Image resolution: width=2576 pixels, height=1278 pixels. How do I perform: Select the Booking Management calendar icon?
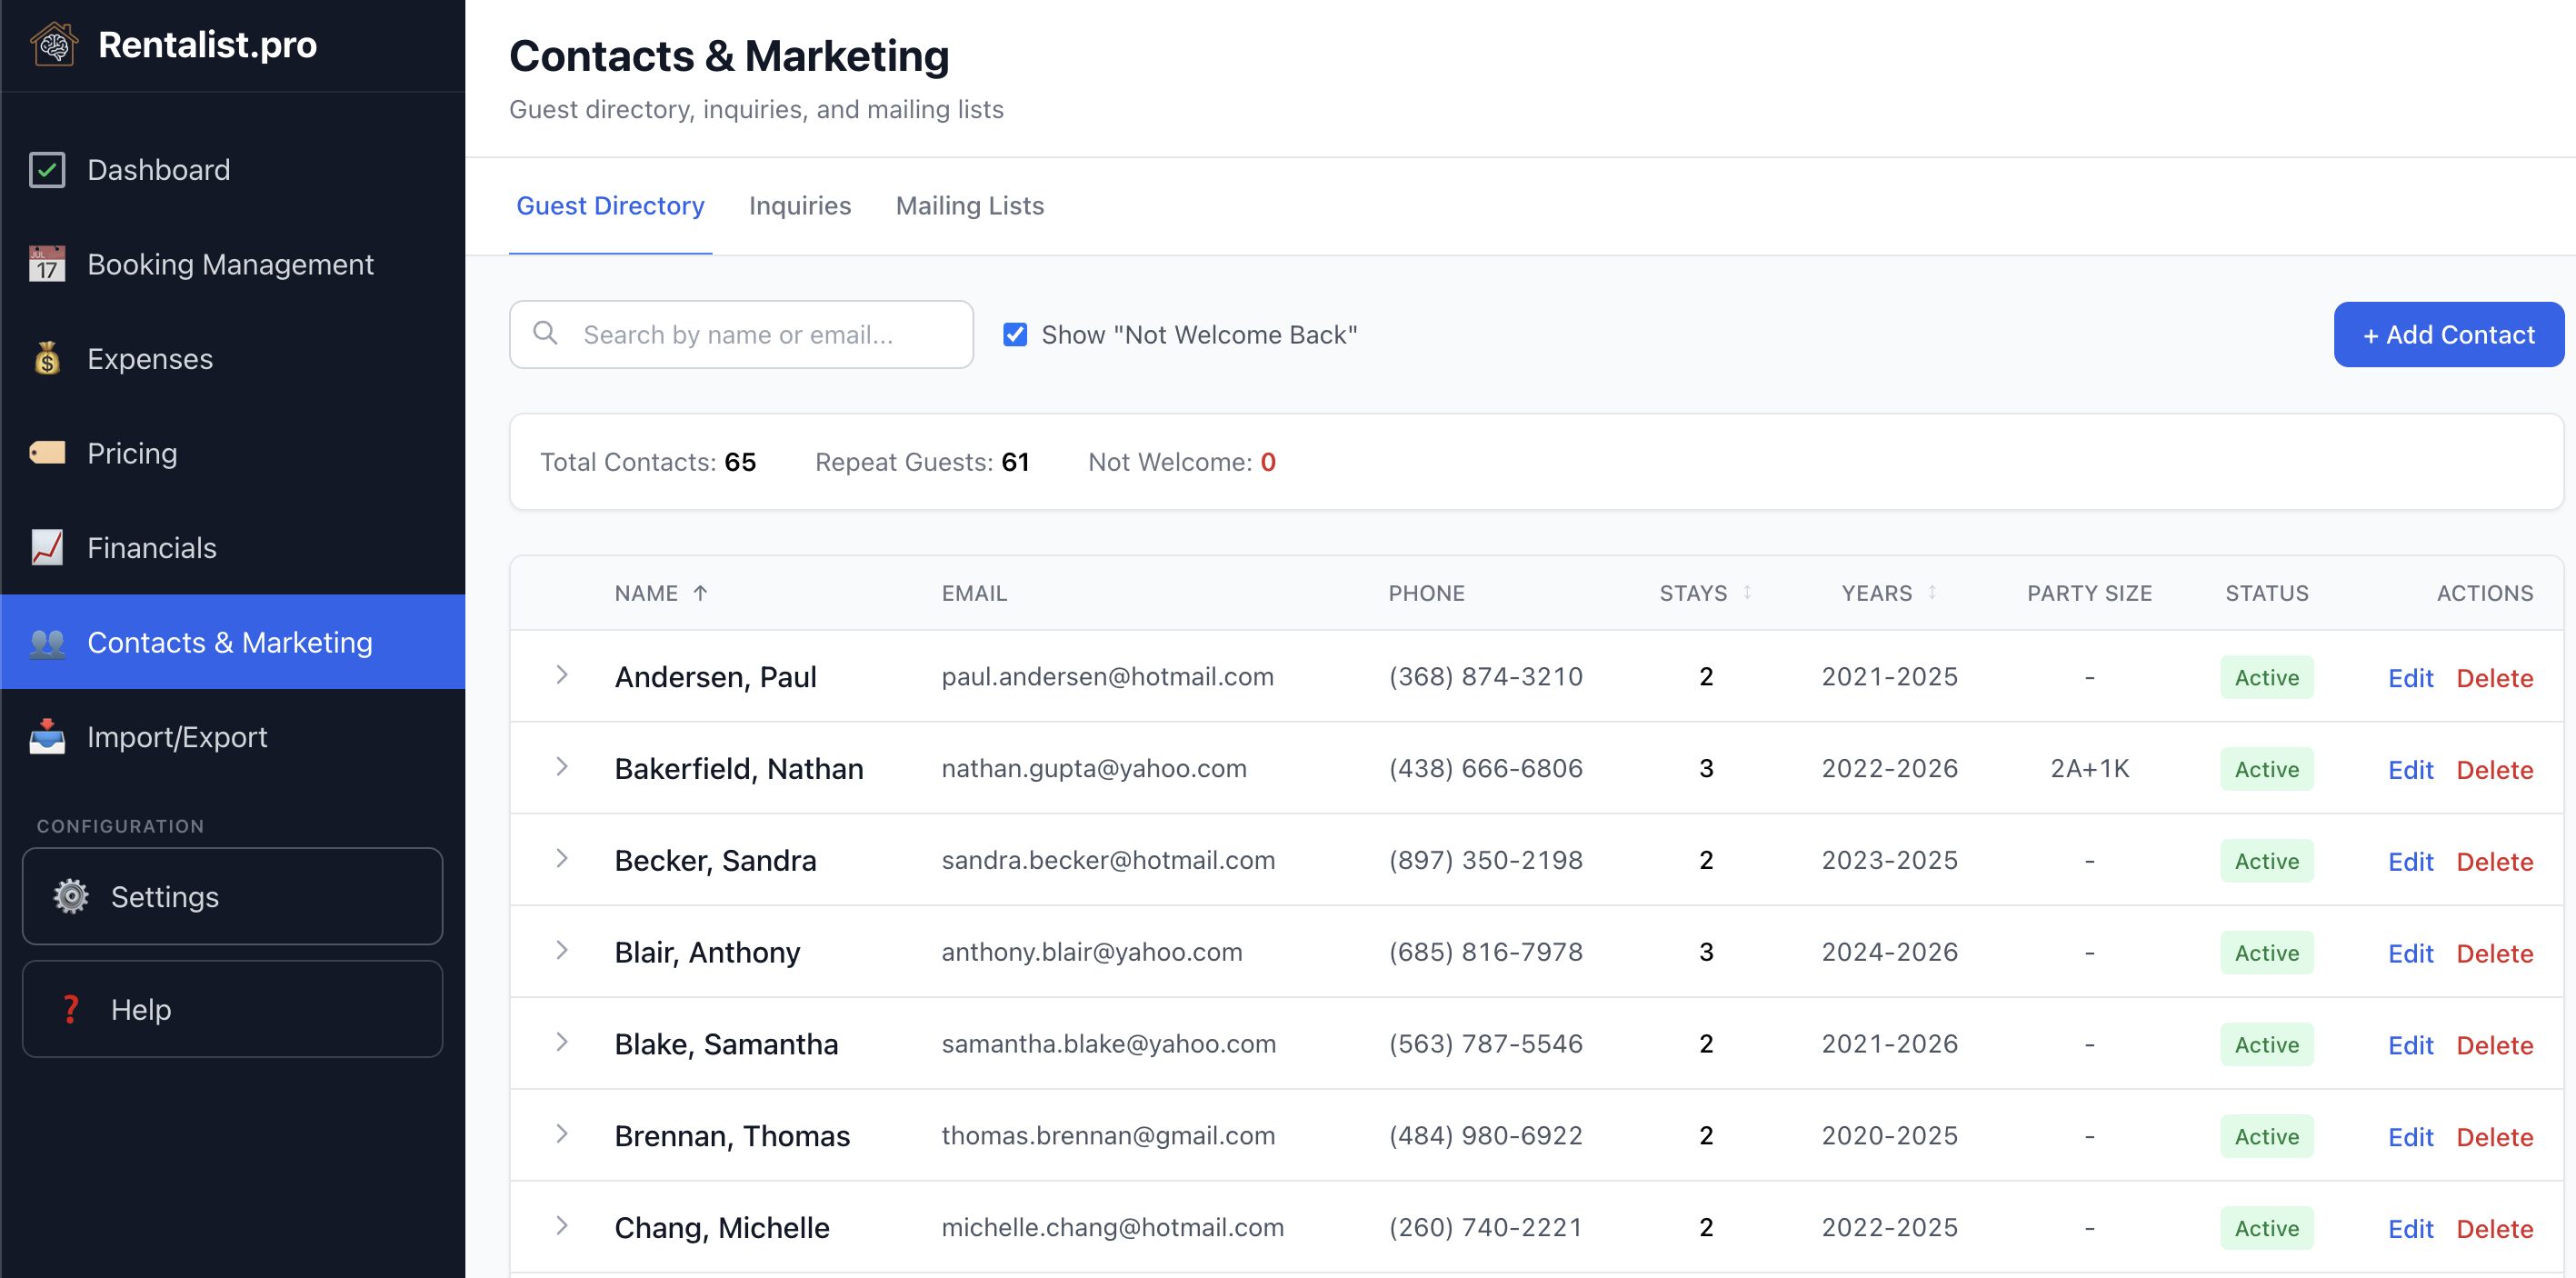tap(46, 263)
